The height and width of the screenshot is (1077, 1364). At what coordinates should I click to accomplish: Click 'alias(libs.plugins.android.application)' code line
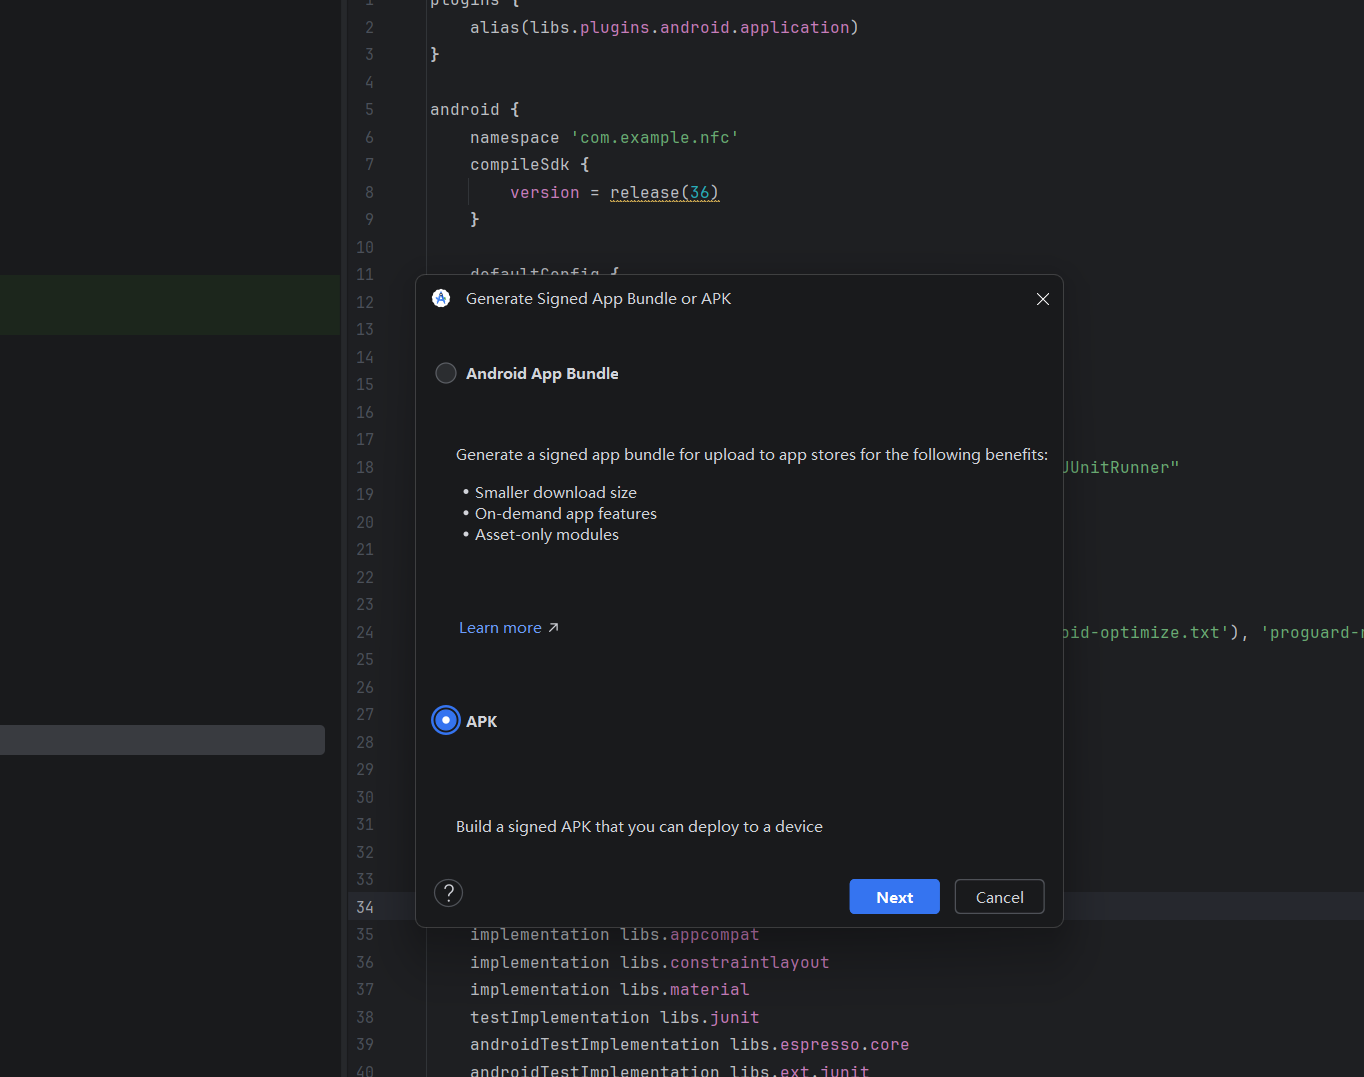point(664,27)
